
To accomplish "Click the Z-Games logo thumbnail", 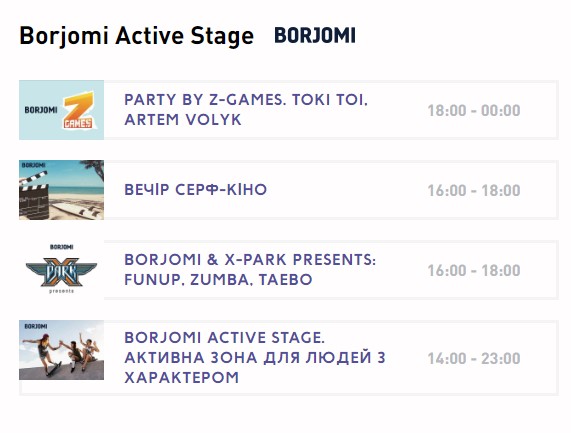I will [x=61, y=110].
